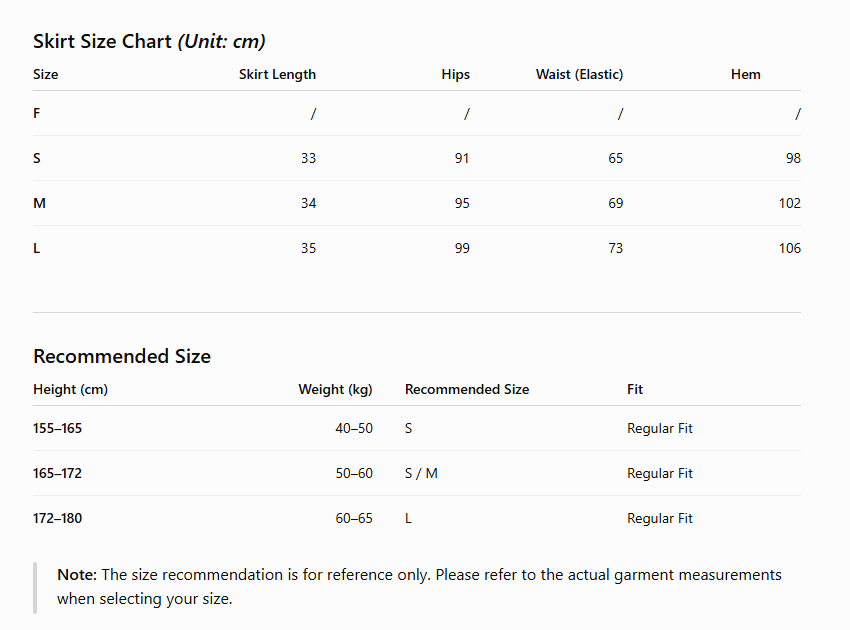Click the waist value 73
The height and width of the screenshot is (630, 850).
615,248
